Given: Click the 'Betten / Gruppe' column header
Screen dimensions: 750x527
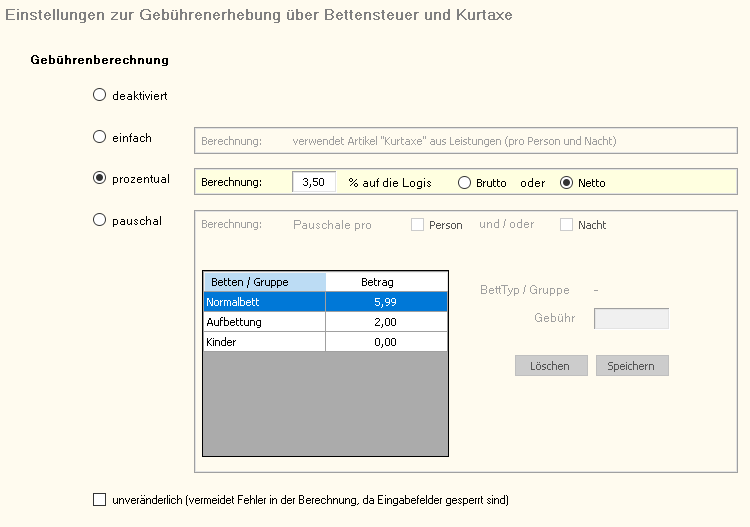Looking at the screenshot, I should (x=264, y=282).
